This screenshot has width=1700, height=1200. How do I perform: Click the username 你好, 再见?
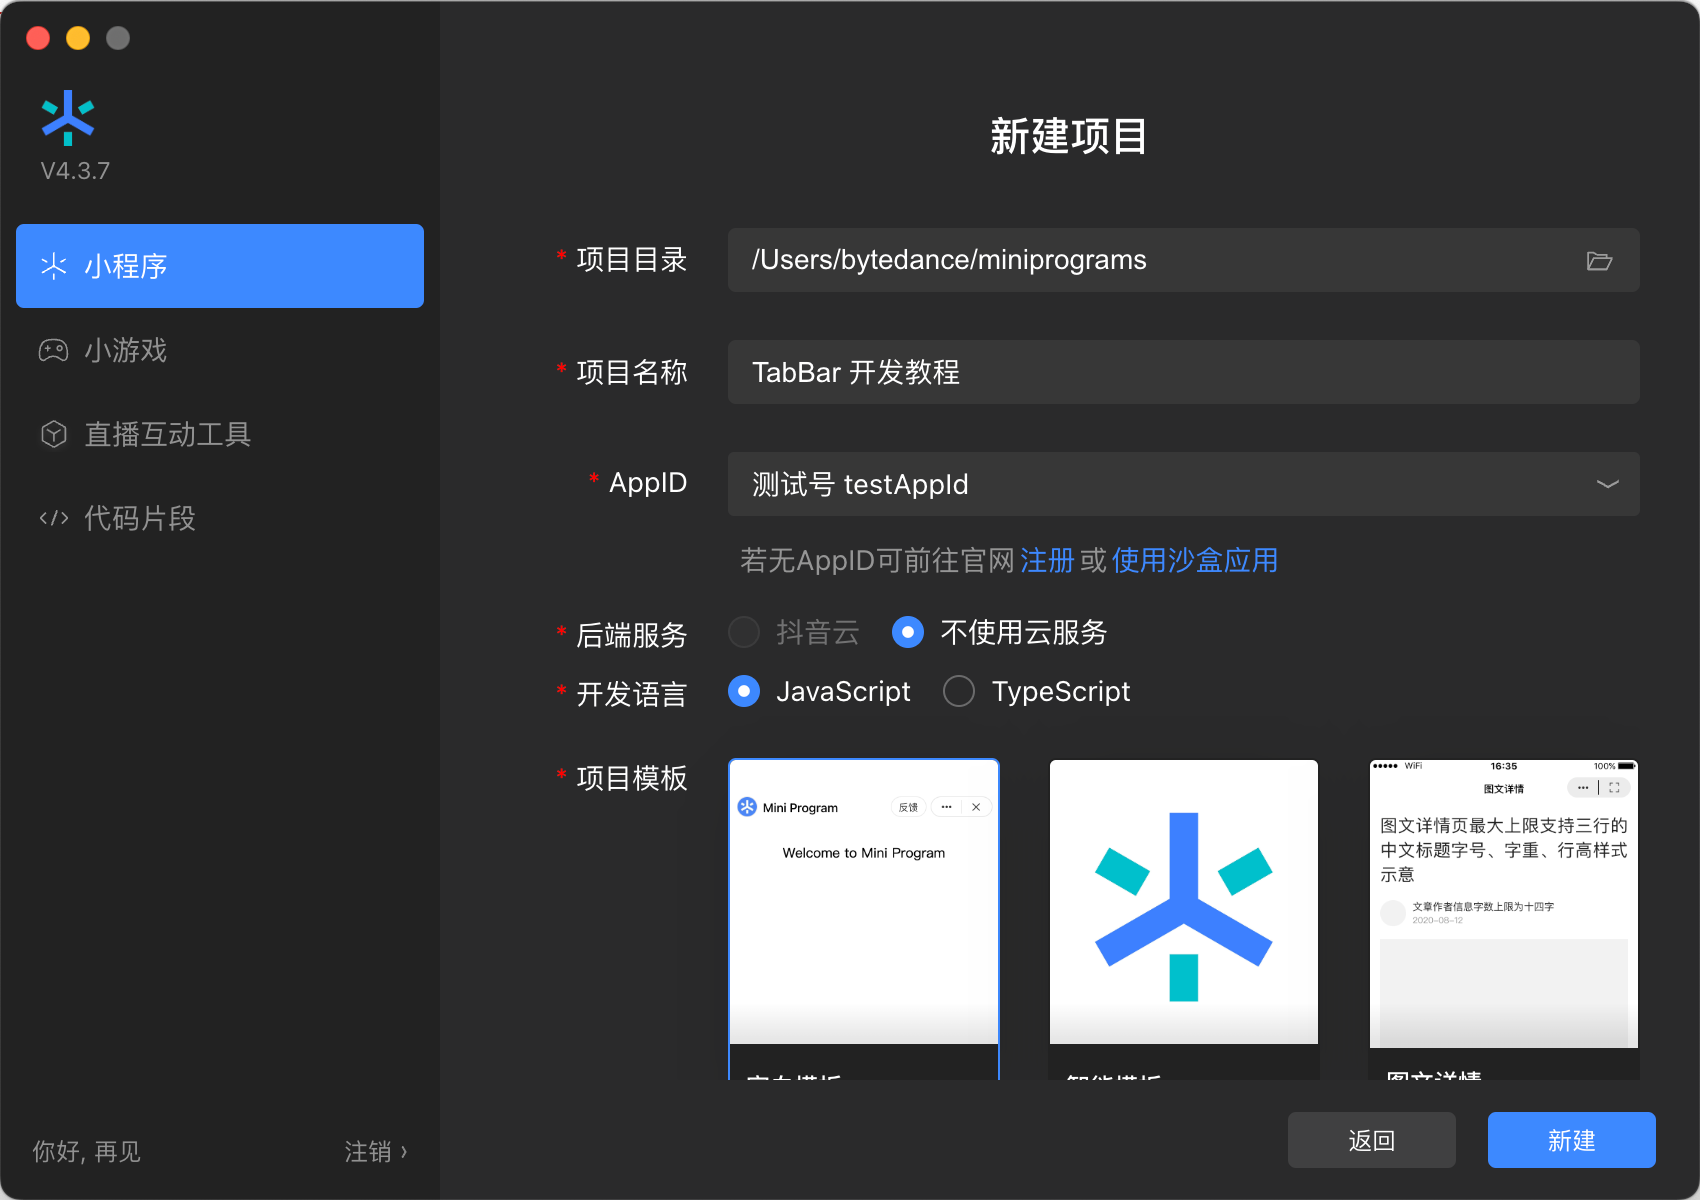pos(86,1152)
